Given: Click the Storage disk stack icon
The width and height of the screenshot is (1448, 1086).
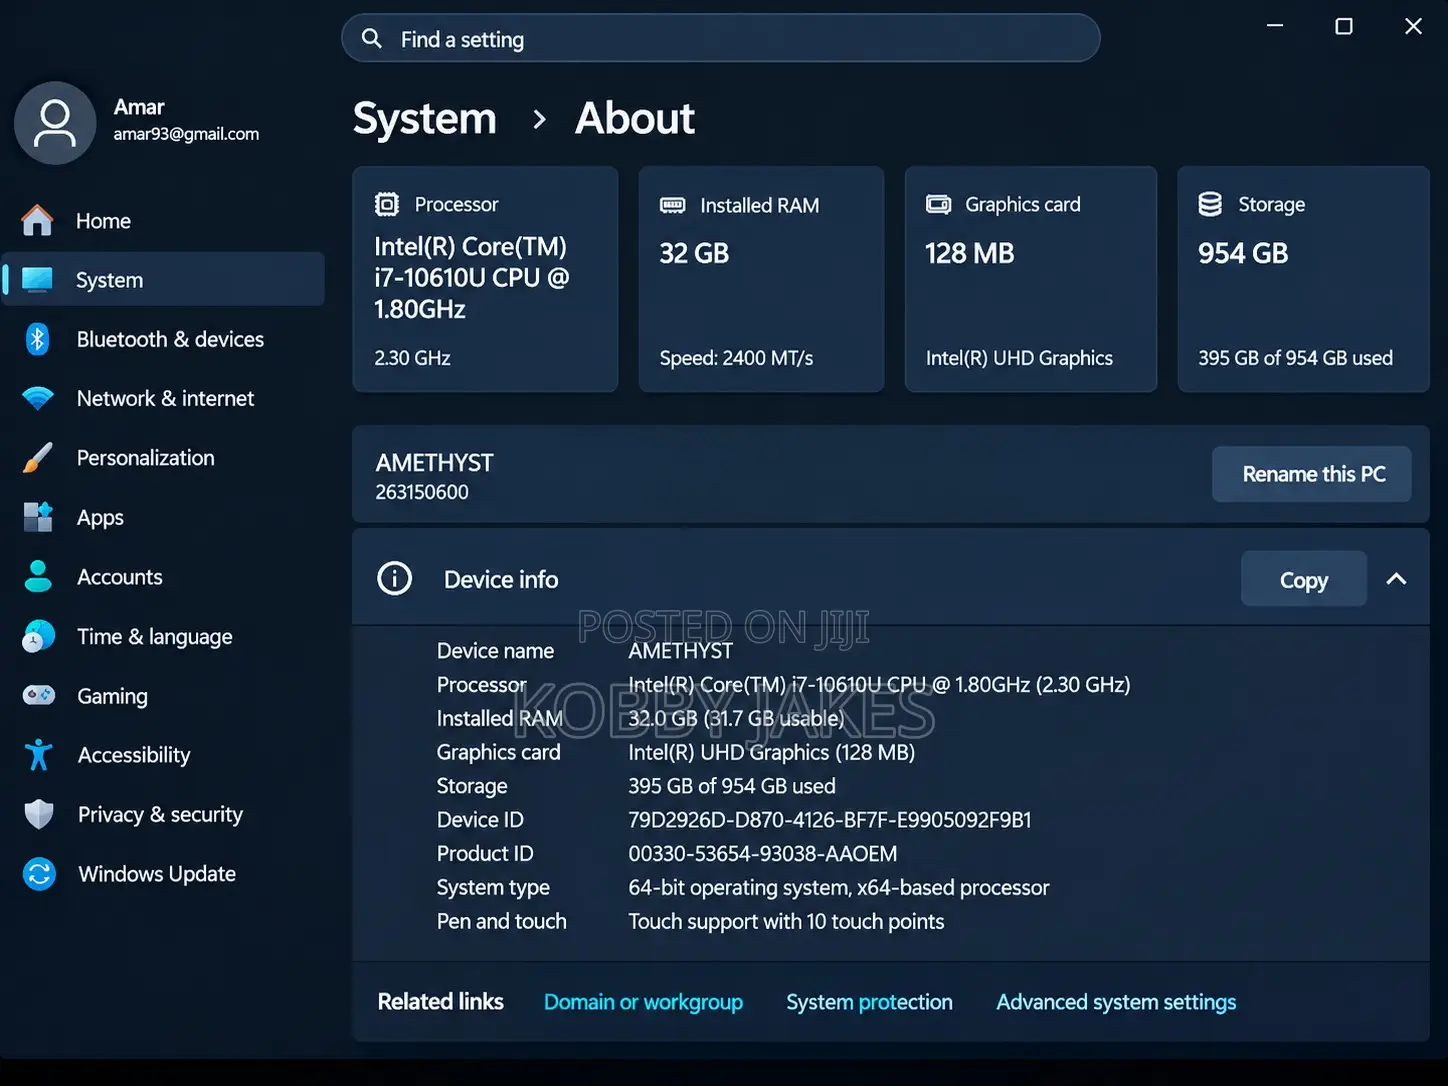Looking at the screenshot, I should (x=1210, y=204).
